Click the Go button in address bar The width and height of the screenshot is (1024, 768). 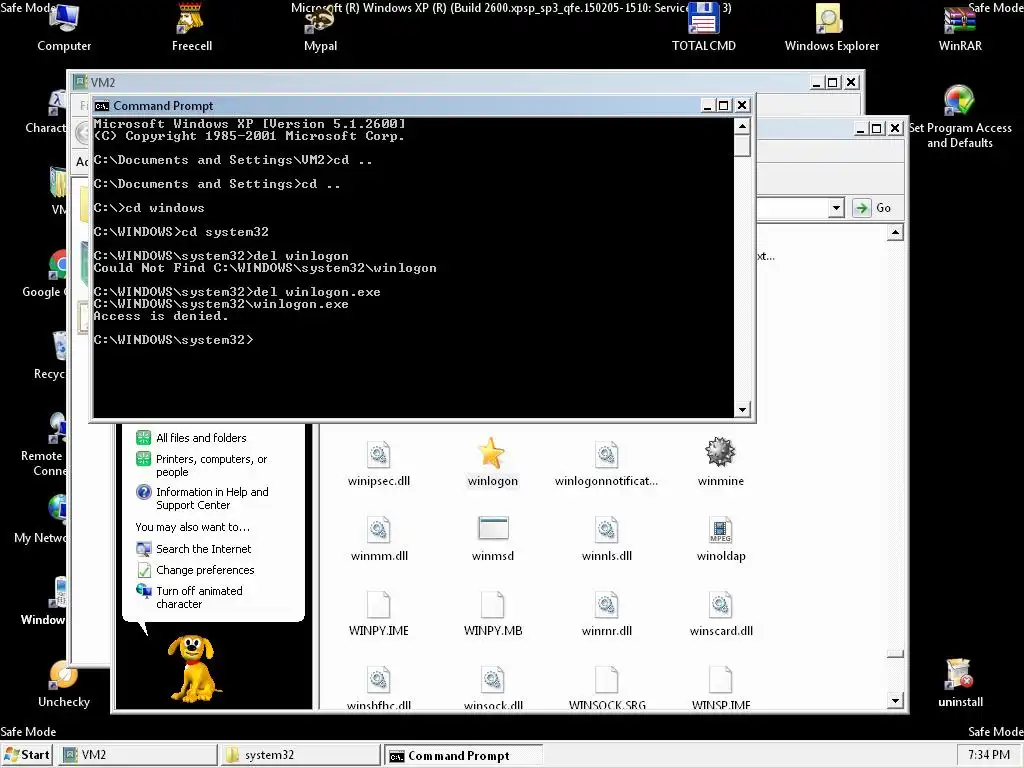click(872, 208)
